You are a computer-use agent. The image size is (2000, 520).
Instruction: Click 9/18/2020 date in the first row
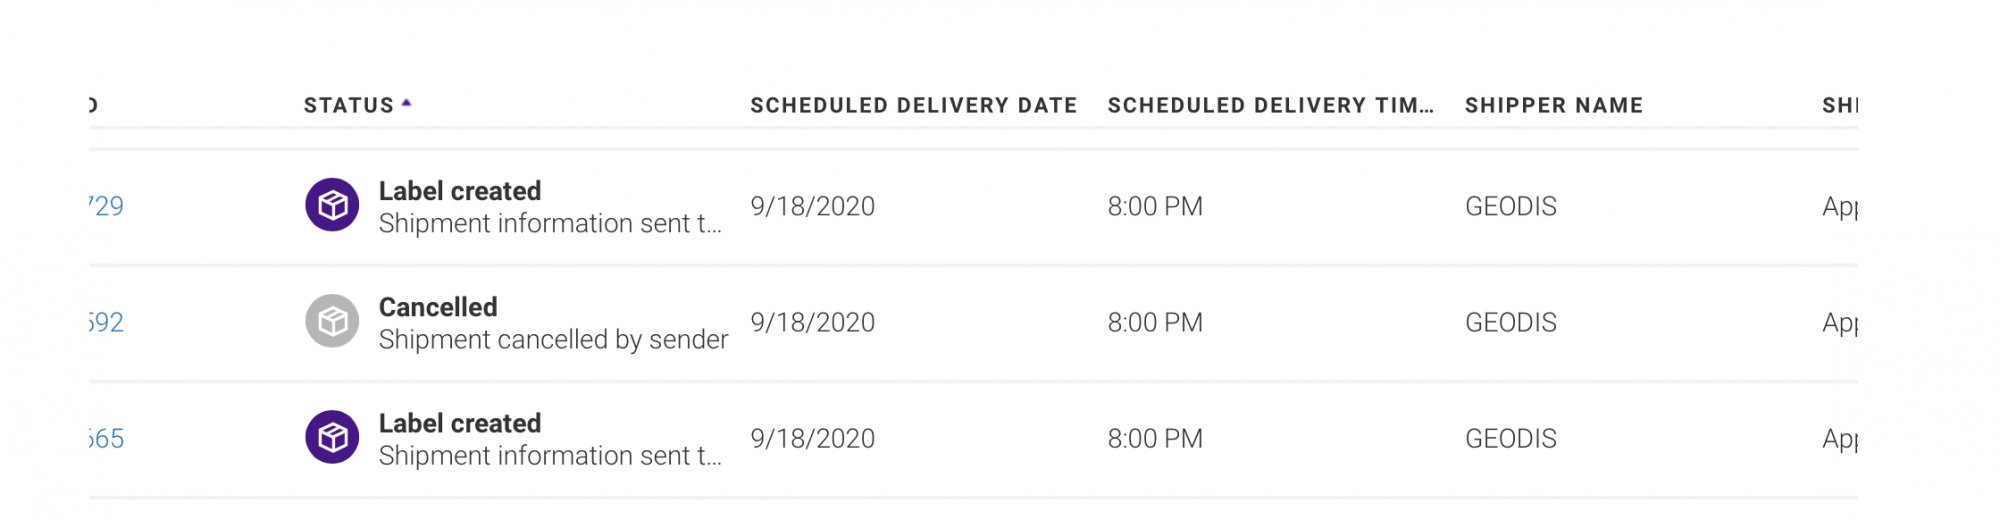coord(813,206)
